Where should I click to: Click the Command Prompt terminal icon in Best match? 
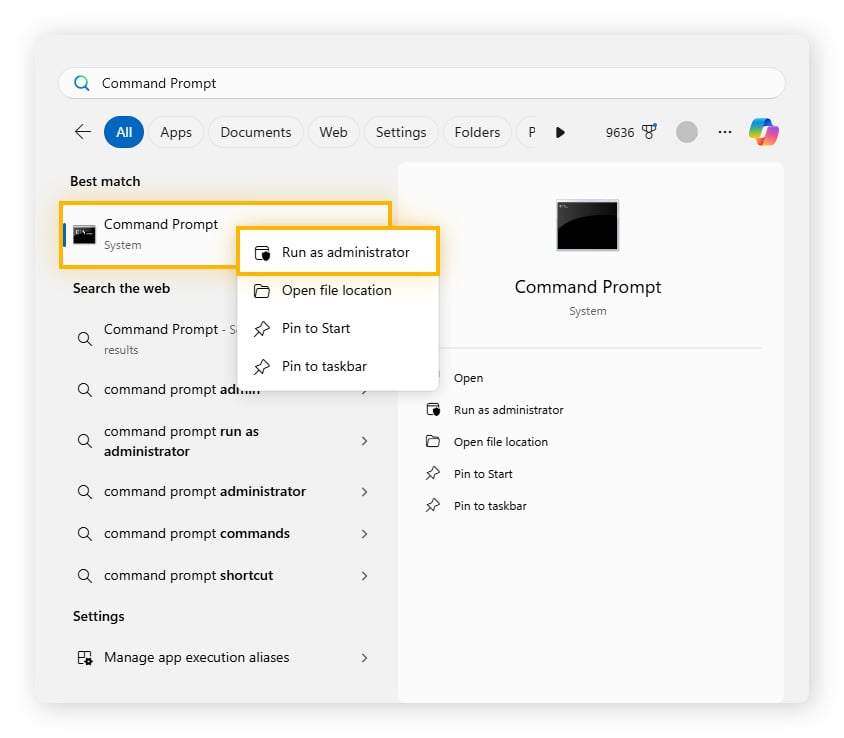[84, 235]
